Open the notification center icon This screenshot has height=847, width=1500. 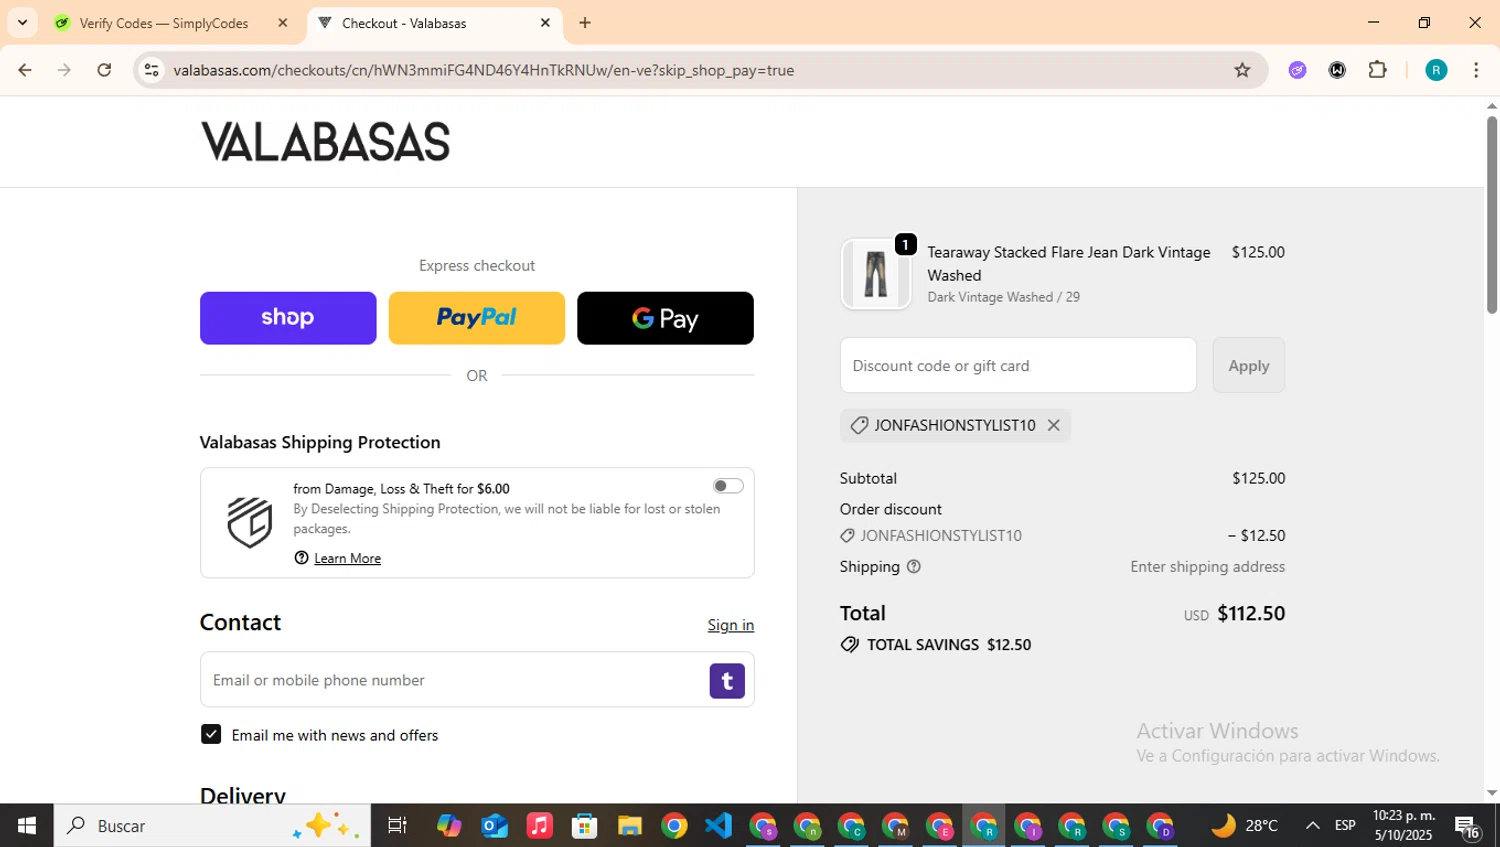coord(1467,828)
